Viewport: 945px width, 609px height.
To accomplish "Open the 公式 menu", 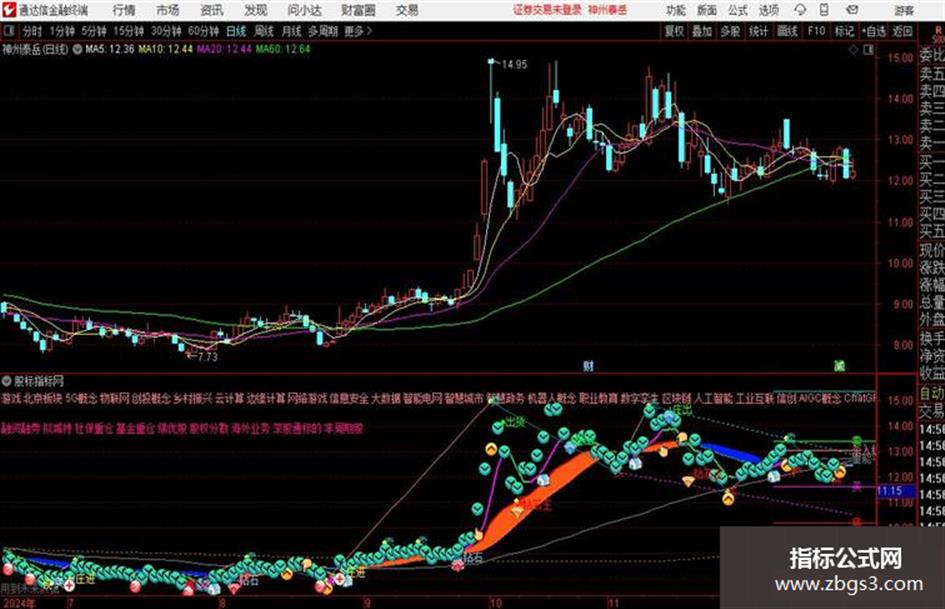I will (x=738, y=10).
